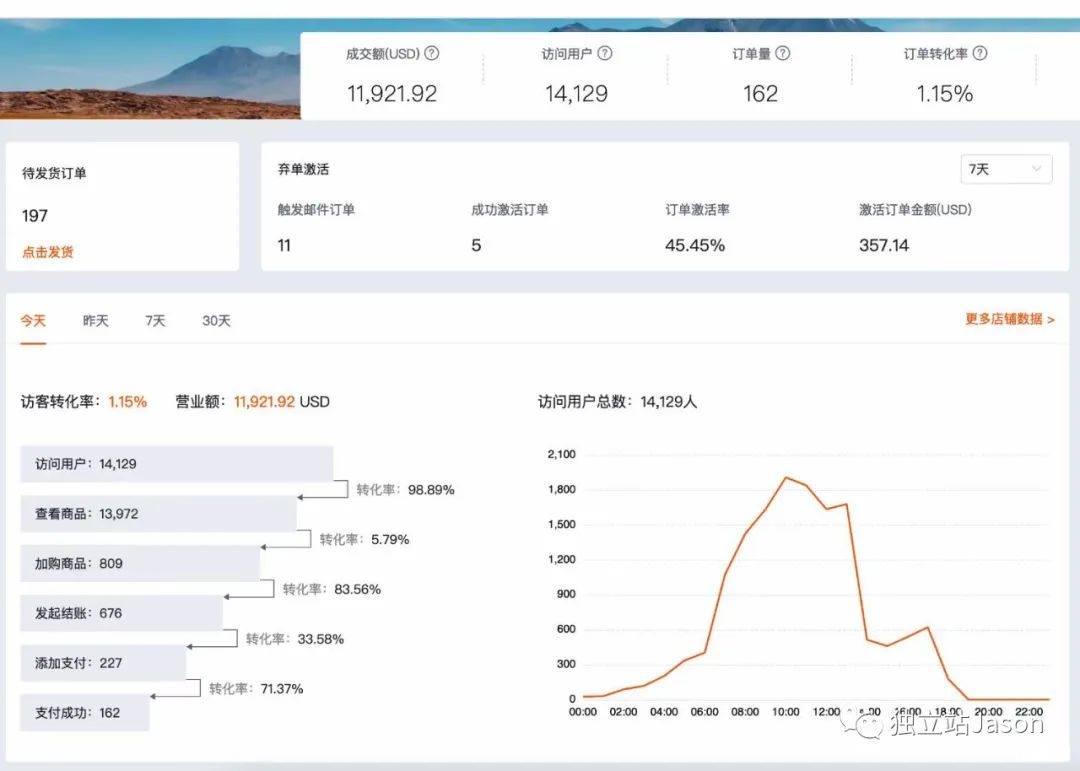Open the dropdown chevron in 弃单激活 panel
This screenshot has width=1080, height=771.
coord(1038,168)
